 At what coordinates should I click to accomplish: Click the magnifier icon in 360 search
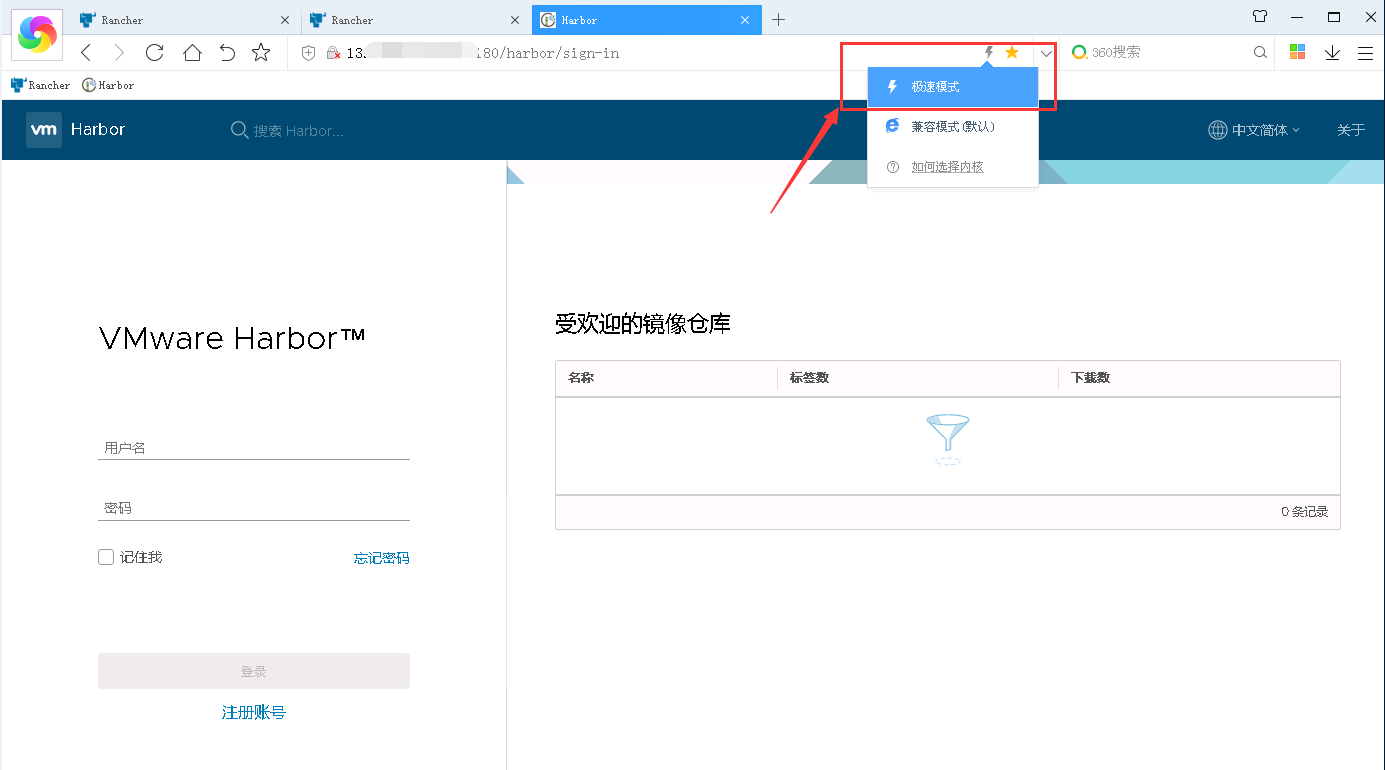pyautogui.click(x=1261, y=52)
